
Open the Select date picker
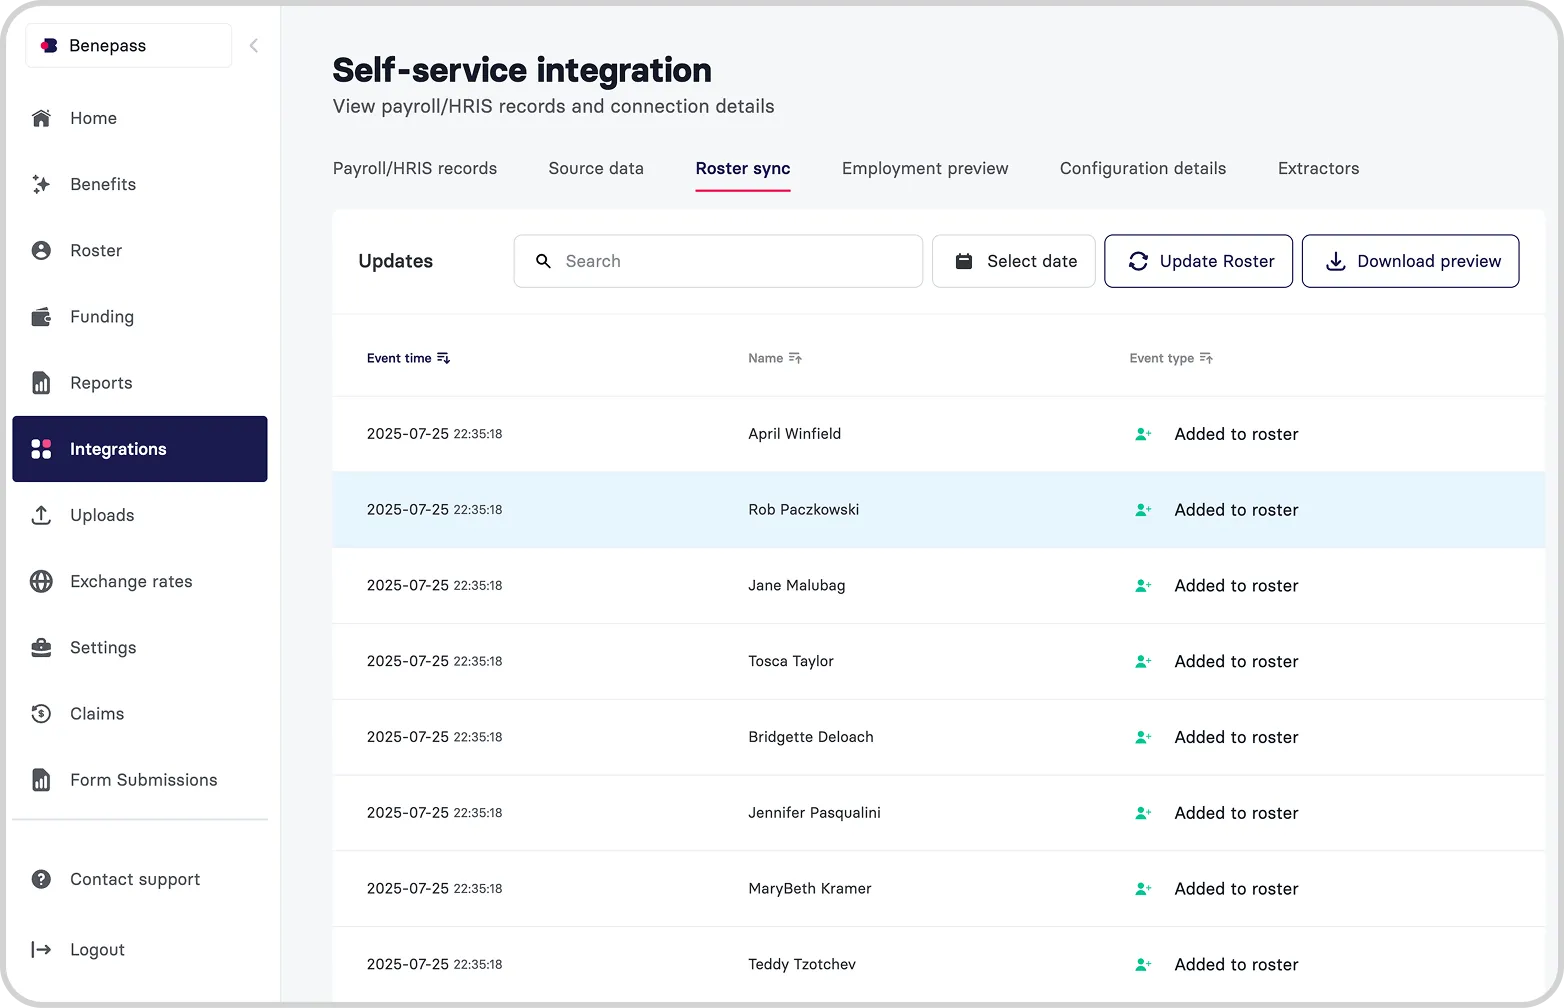[1013, 261]
